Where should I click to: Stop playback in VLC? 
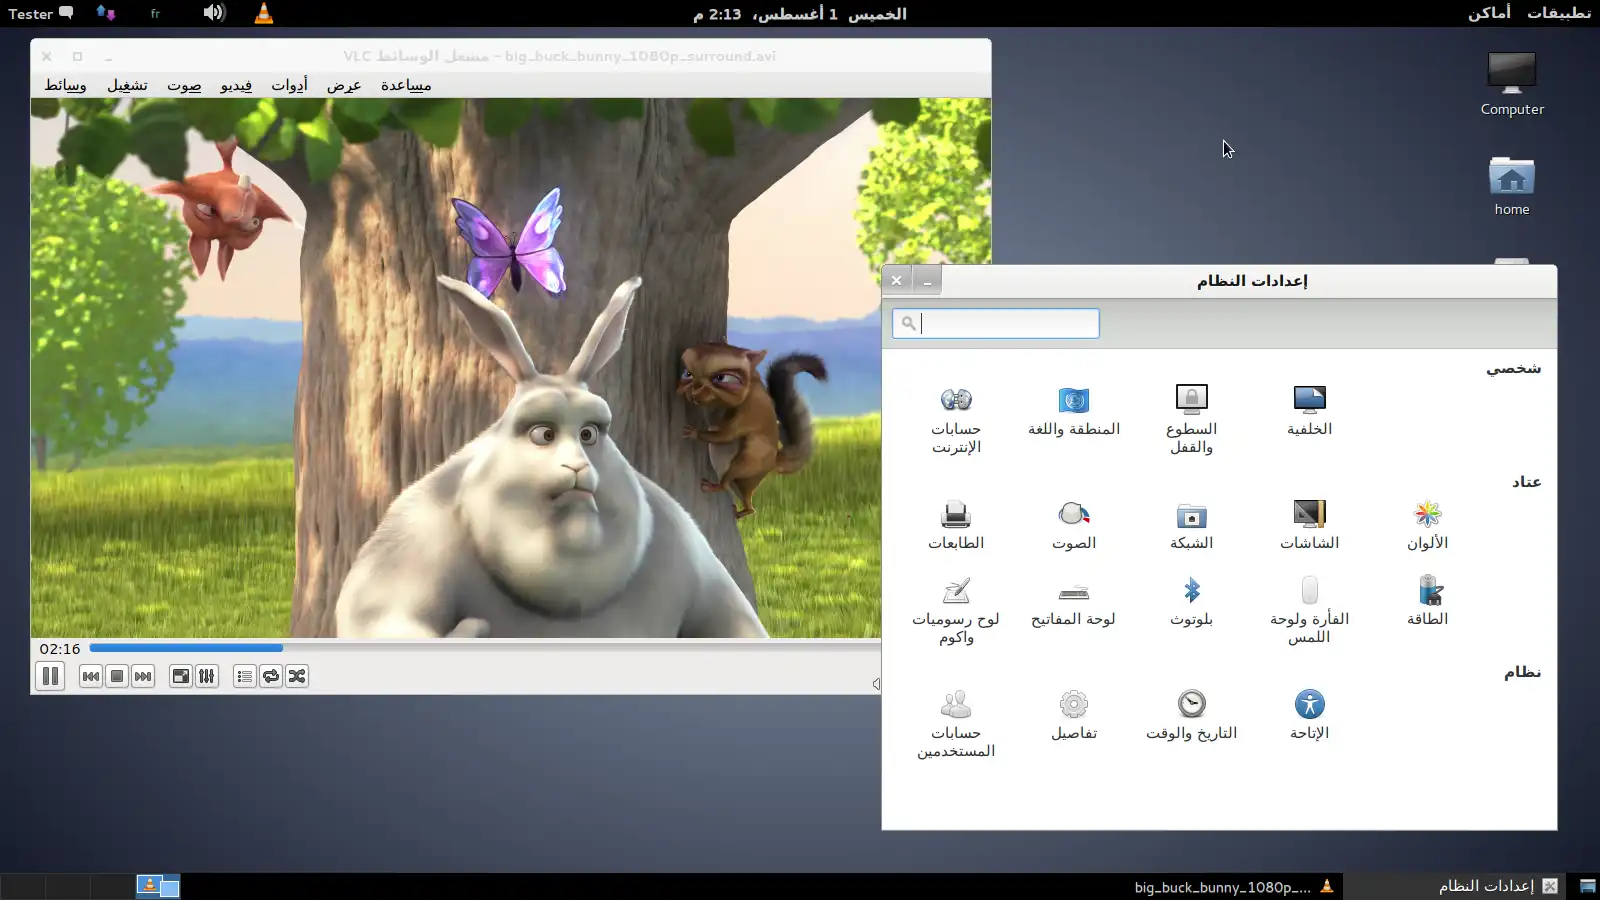click(117, 676)
